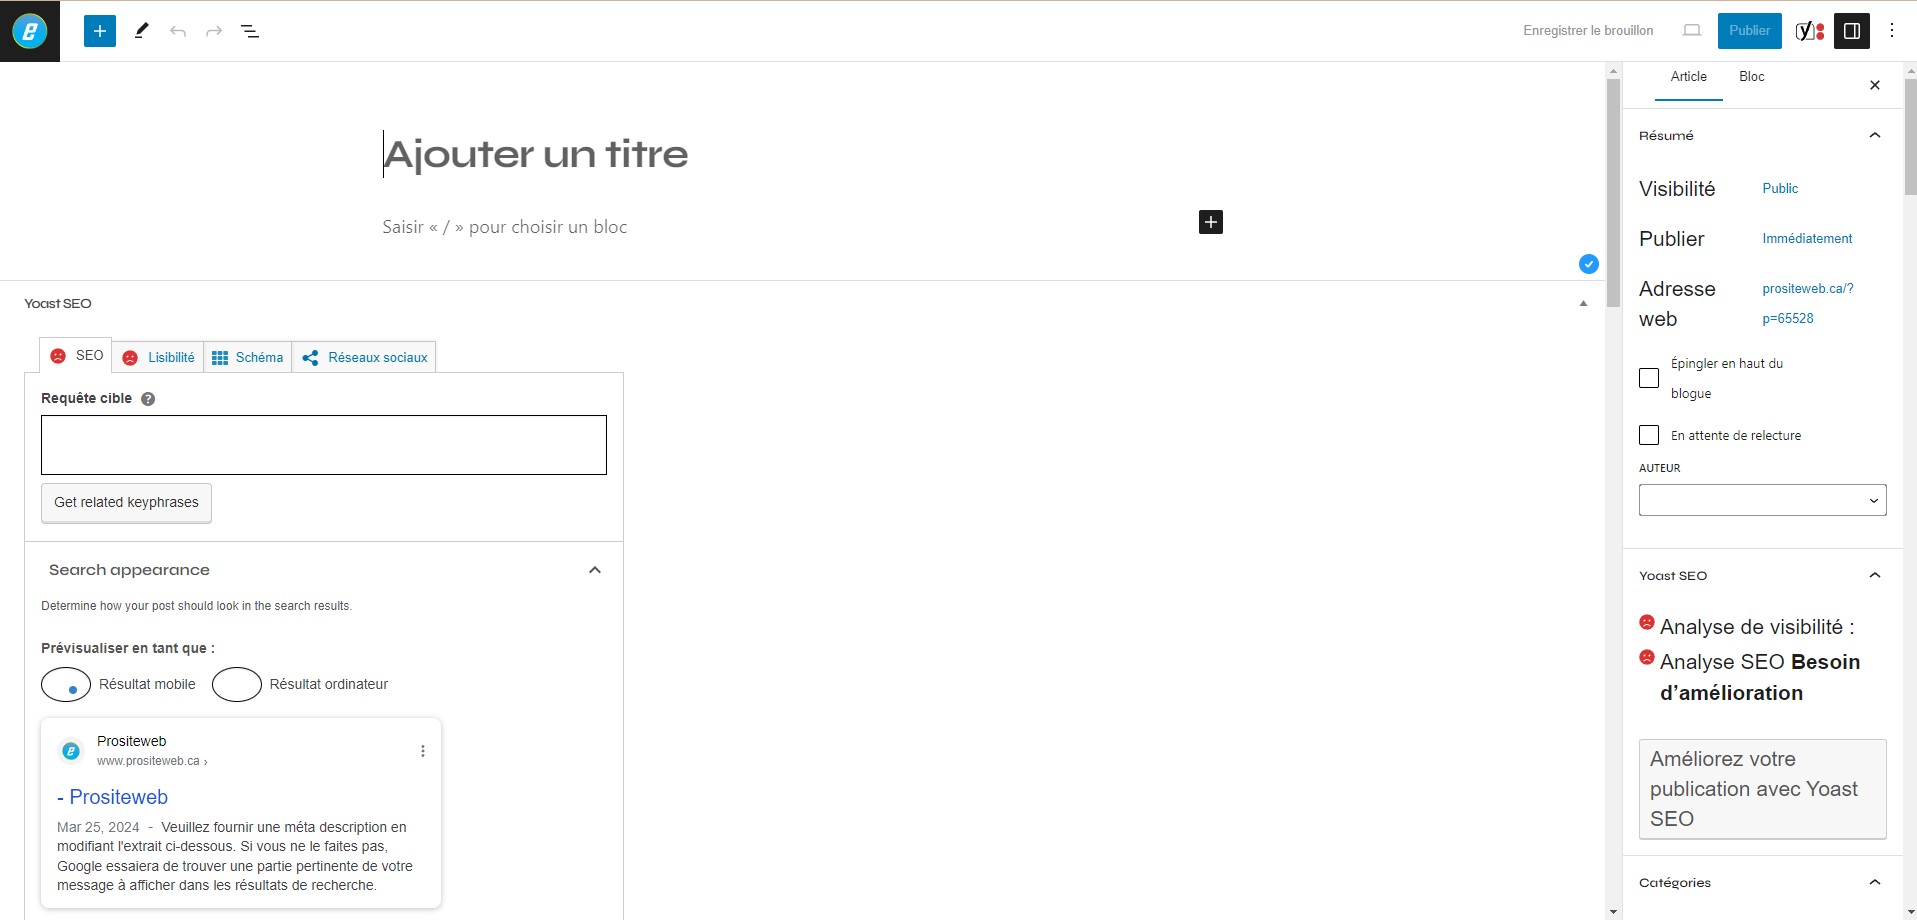
Task: Open the three-dot options menu
Action: [x=1892, y=31]
